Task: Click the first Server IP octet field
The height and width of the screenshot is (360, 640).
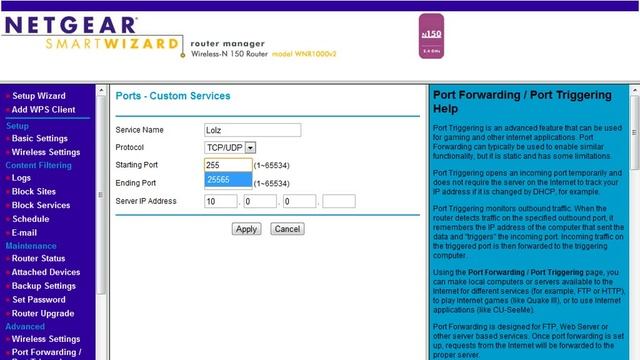Action: pos(220,201)
